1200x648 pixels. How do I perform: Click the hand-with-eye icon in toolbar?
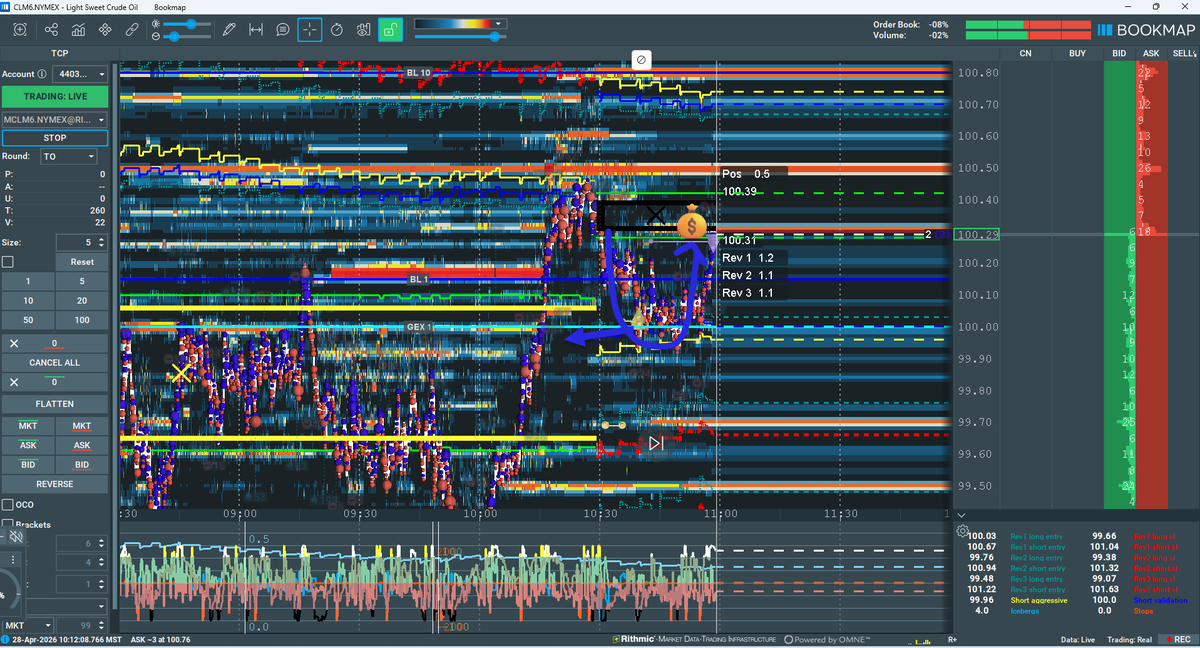coord(363,30)
